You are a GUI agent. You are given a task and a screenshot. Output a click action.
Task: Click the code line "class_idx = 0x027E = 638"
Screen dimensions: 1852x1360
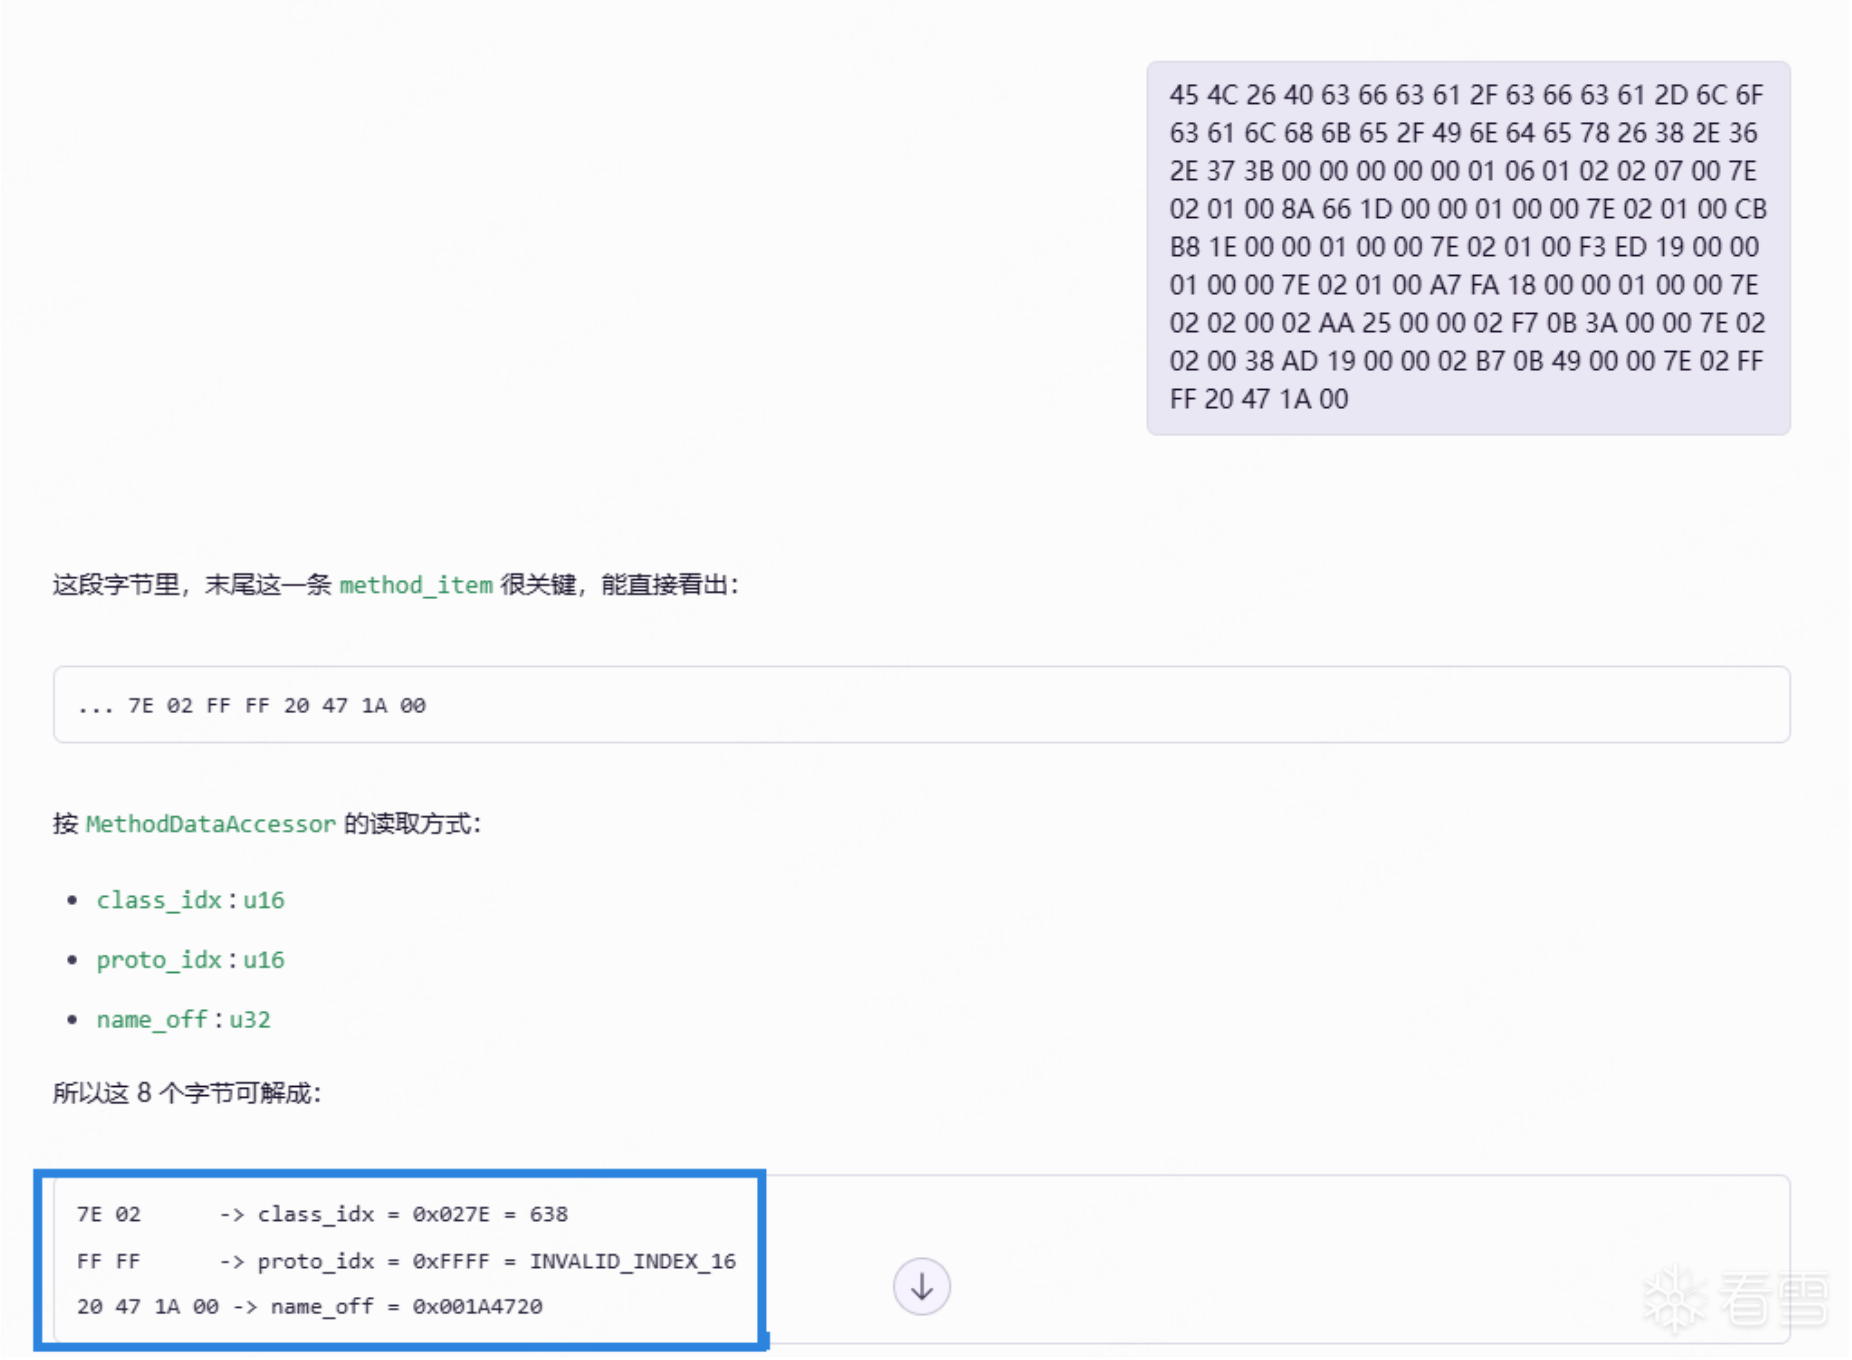click(x=322, y=1214)
